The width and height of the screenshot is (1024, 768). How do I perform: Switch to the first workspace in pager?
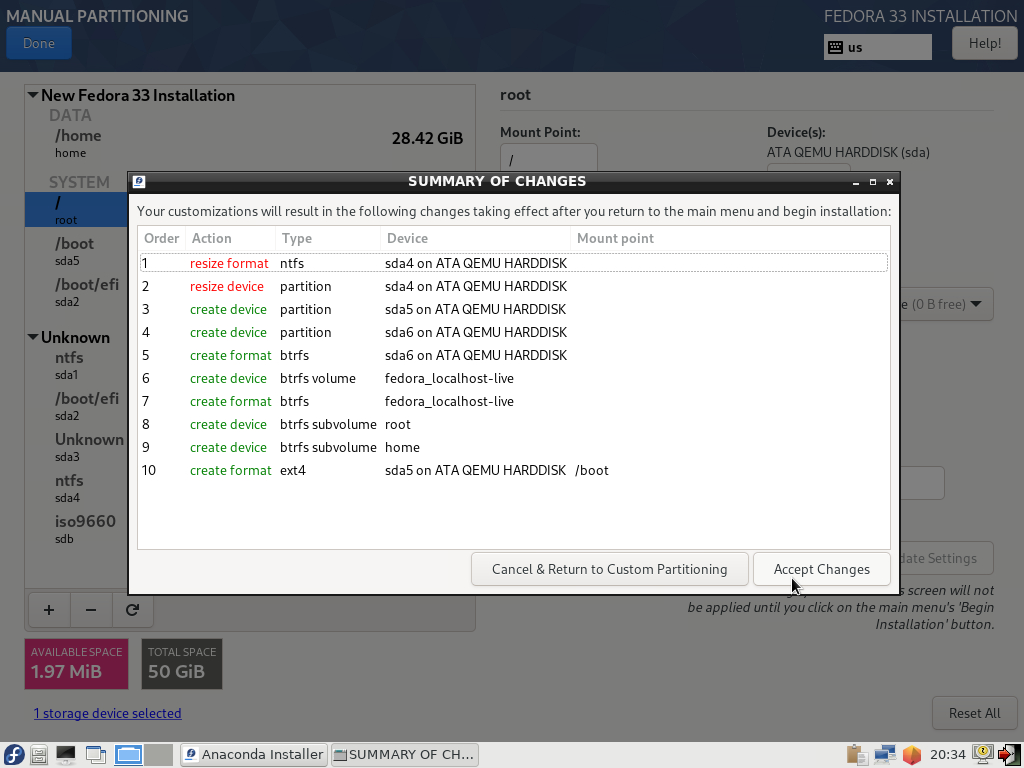pyautogui.click(x=129, y=755)
